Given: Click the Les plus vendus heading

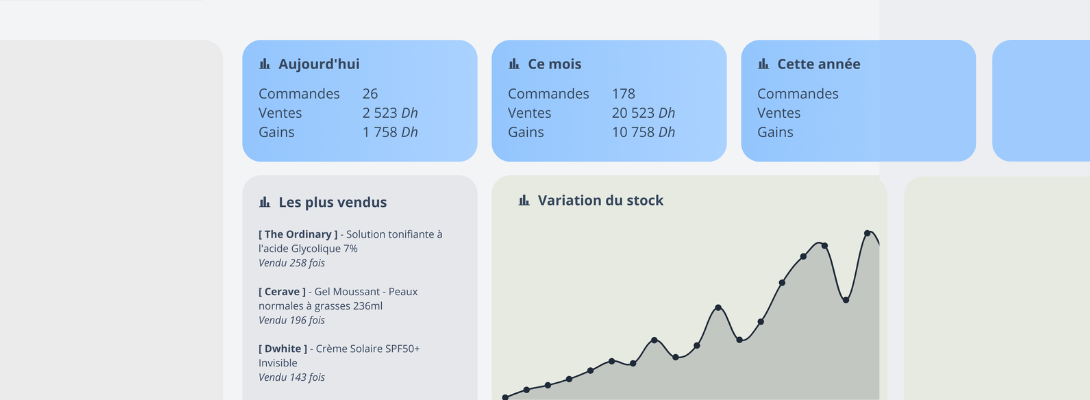Looking at the screenshot, I should click(x=332, y=202).
